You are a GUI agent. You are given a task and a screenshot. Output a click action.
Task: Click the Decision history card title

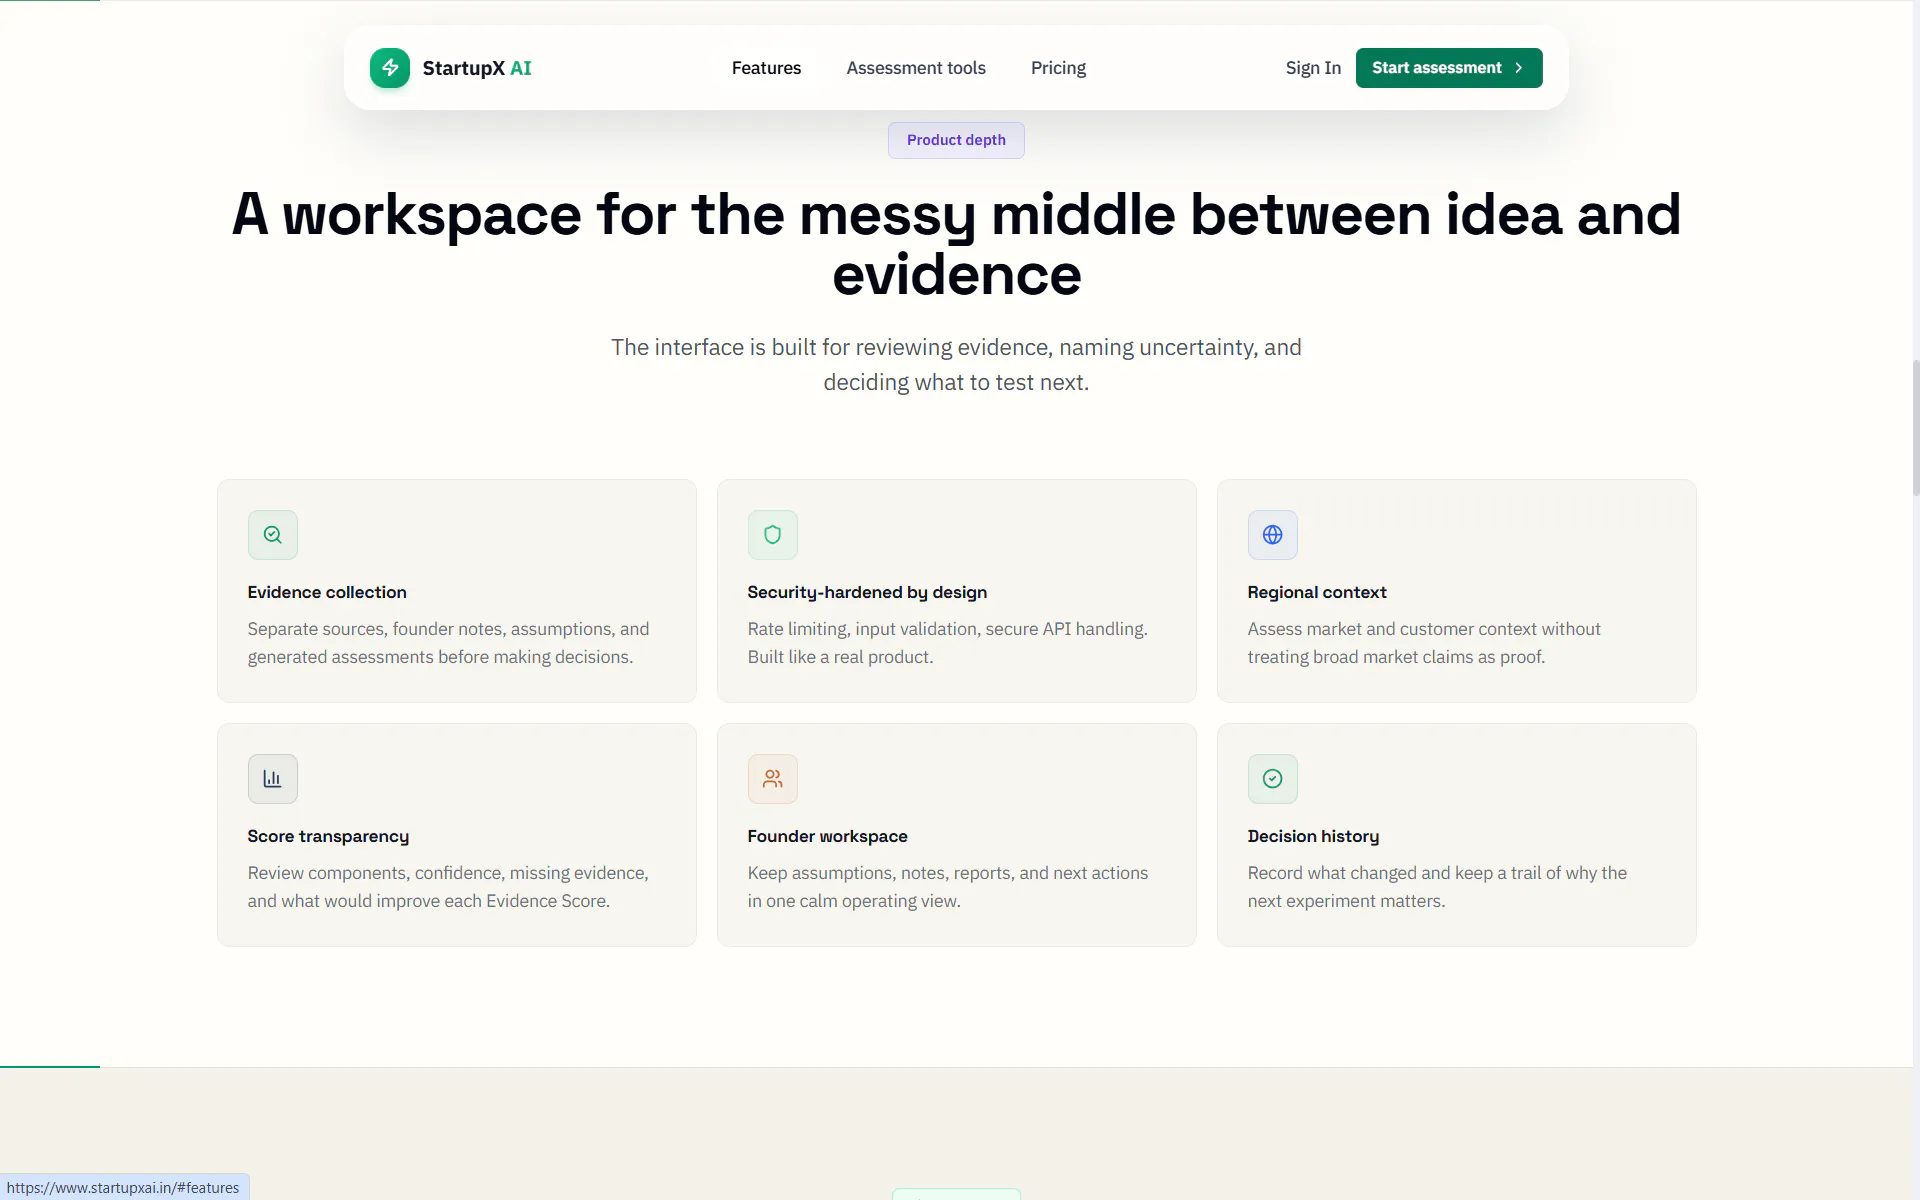[1313, 836]
